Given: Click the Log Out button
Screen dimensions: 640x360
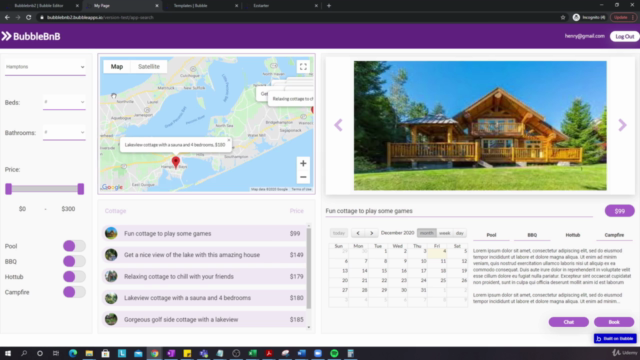Looking at the screenshot, I should (624, 36).
